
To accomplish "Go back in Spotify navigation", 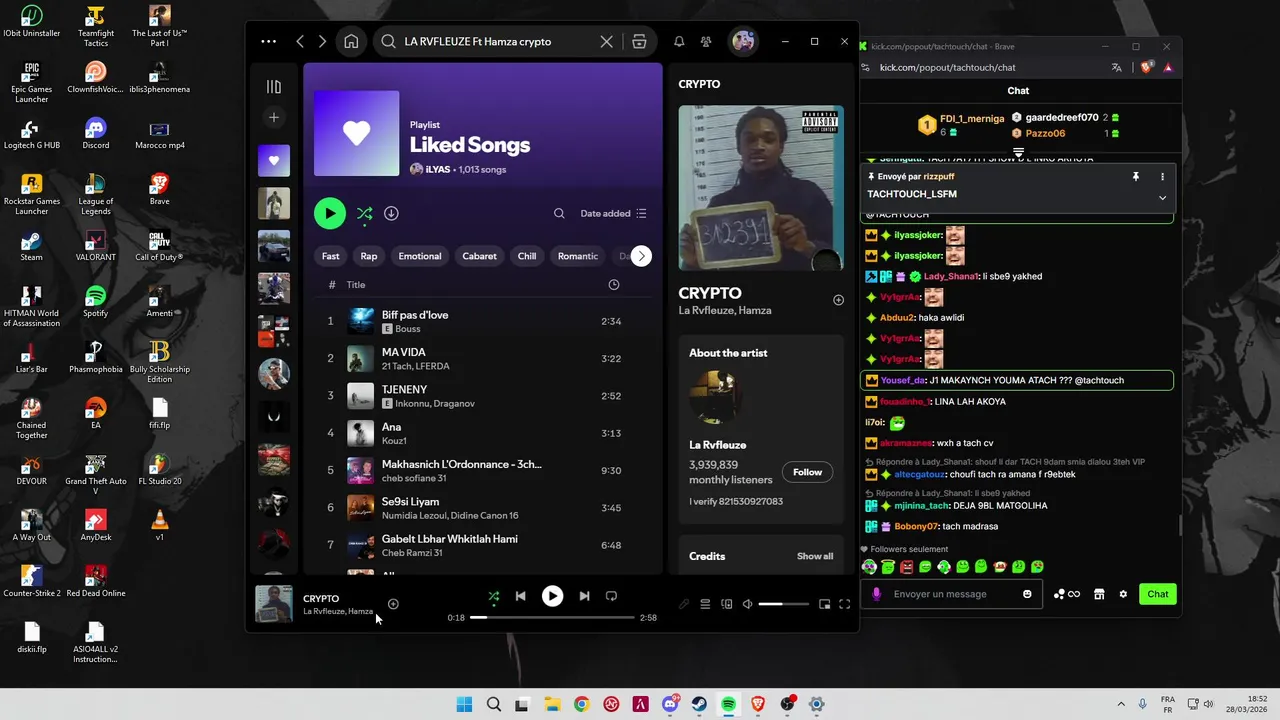I will (300, 42).
